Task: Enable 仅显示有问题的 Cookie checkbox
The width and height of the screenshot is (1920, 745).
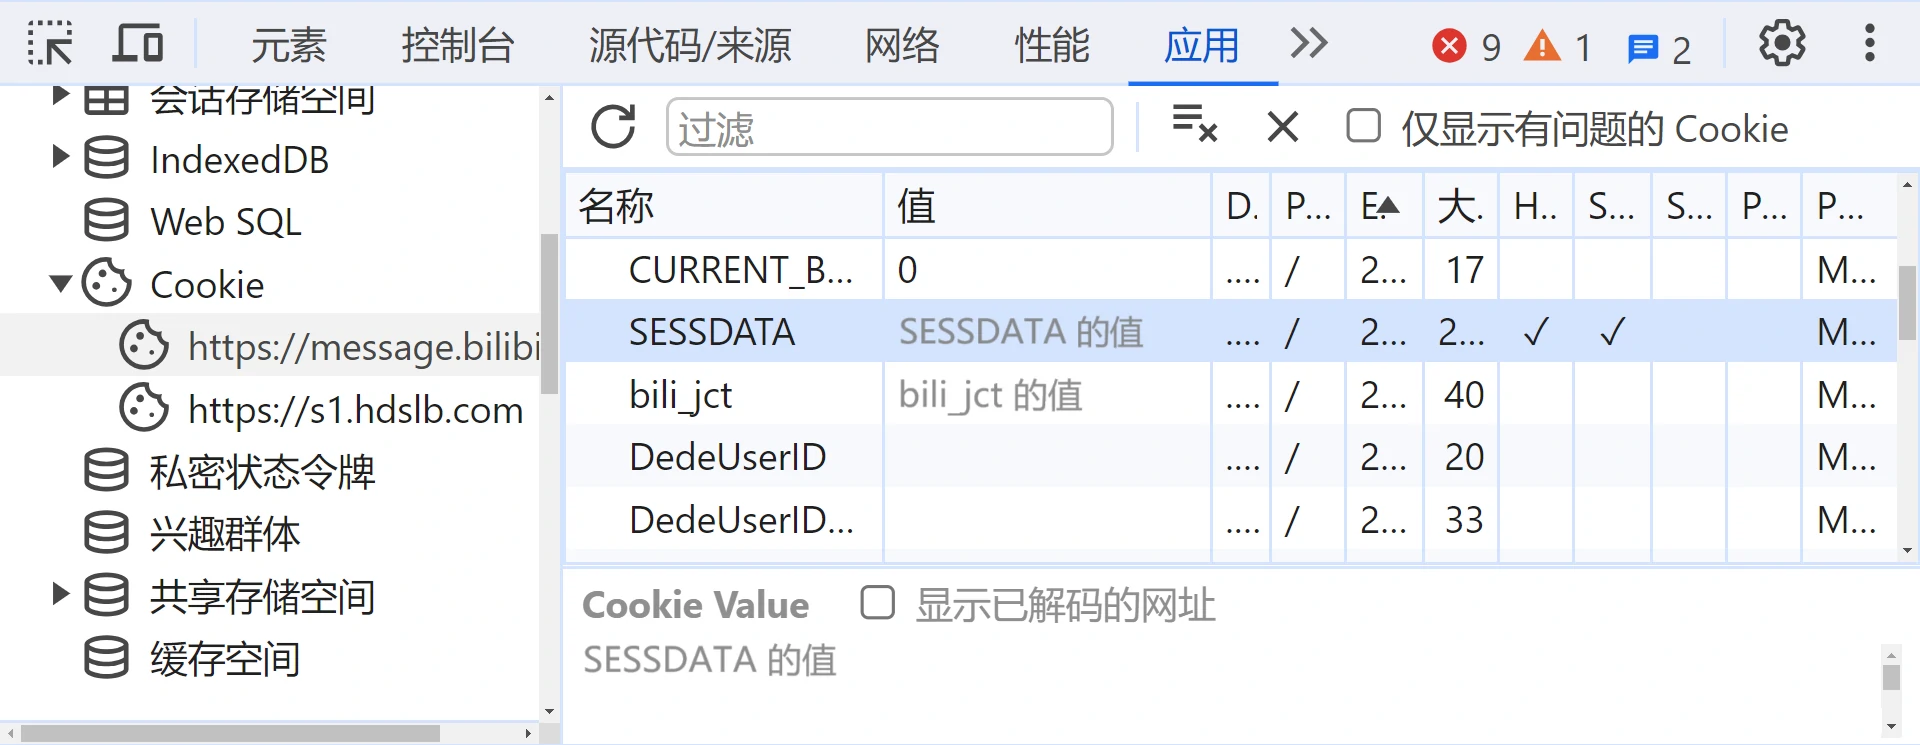Action: [1363, 126]
